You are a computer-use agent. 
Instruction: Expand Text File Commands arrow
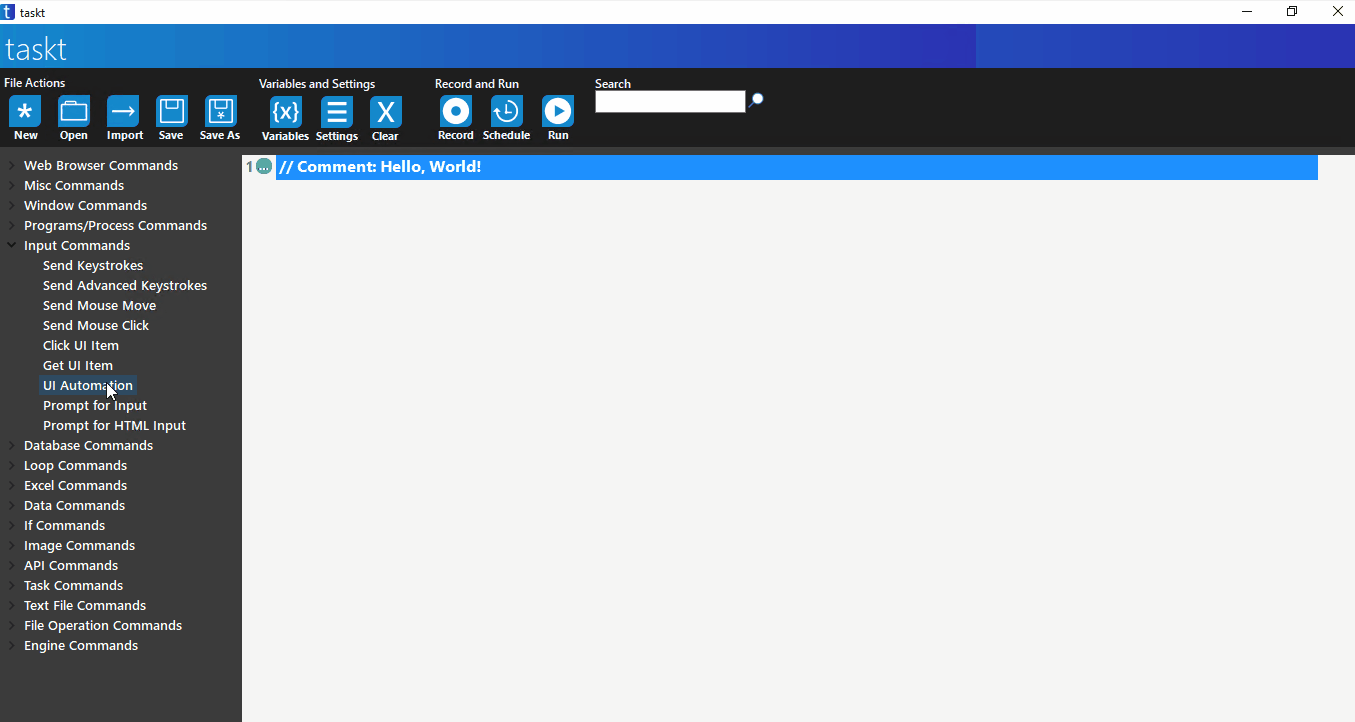(11, 605)
